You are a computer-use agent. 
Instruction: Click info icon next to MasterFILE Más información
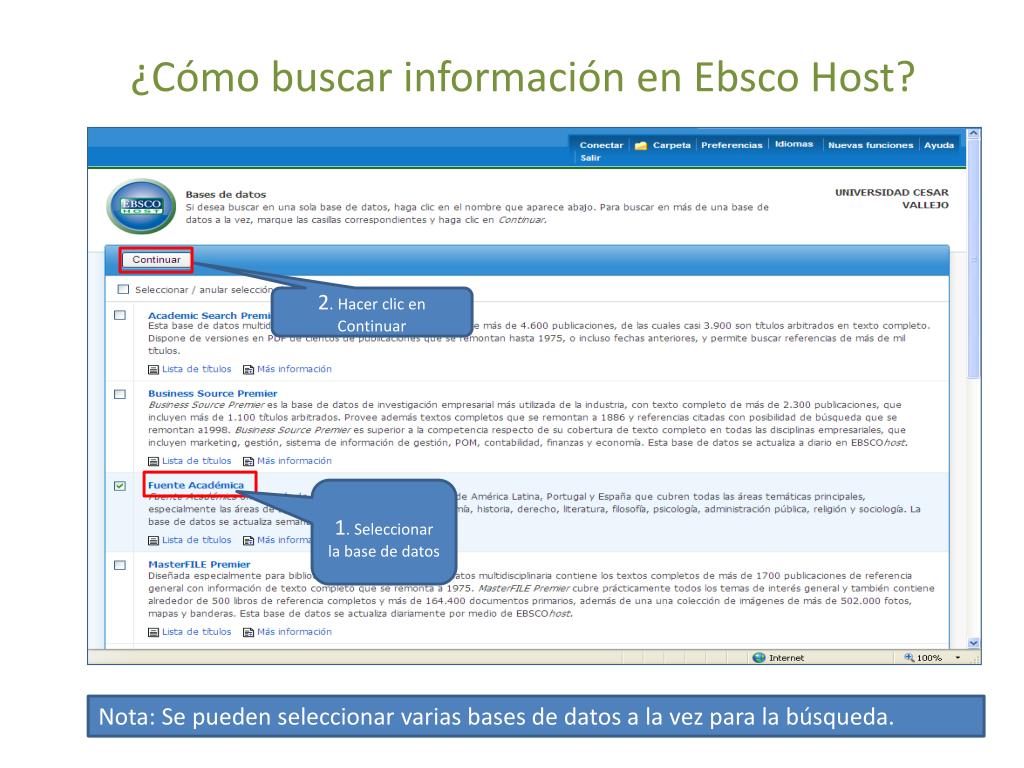248,632
